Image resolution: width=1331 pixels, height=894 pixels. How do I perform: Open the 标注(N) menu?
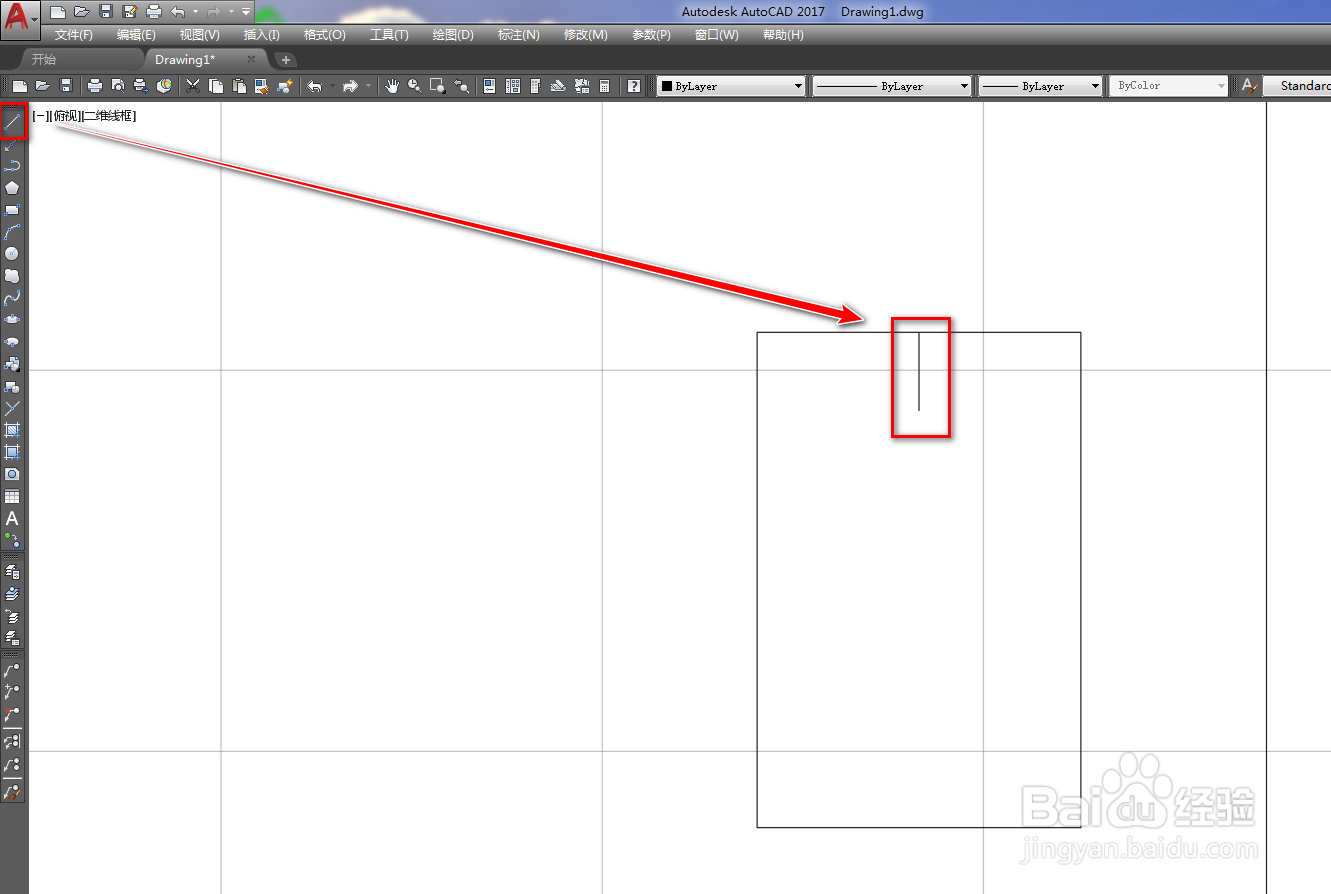(x=519, y=35)
